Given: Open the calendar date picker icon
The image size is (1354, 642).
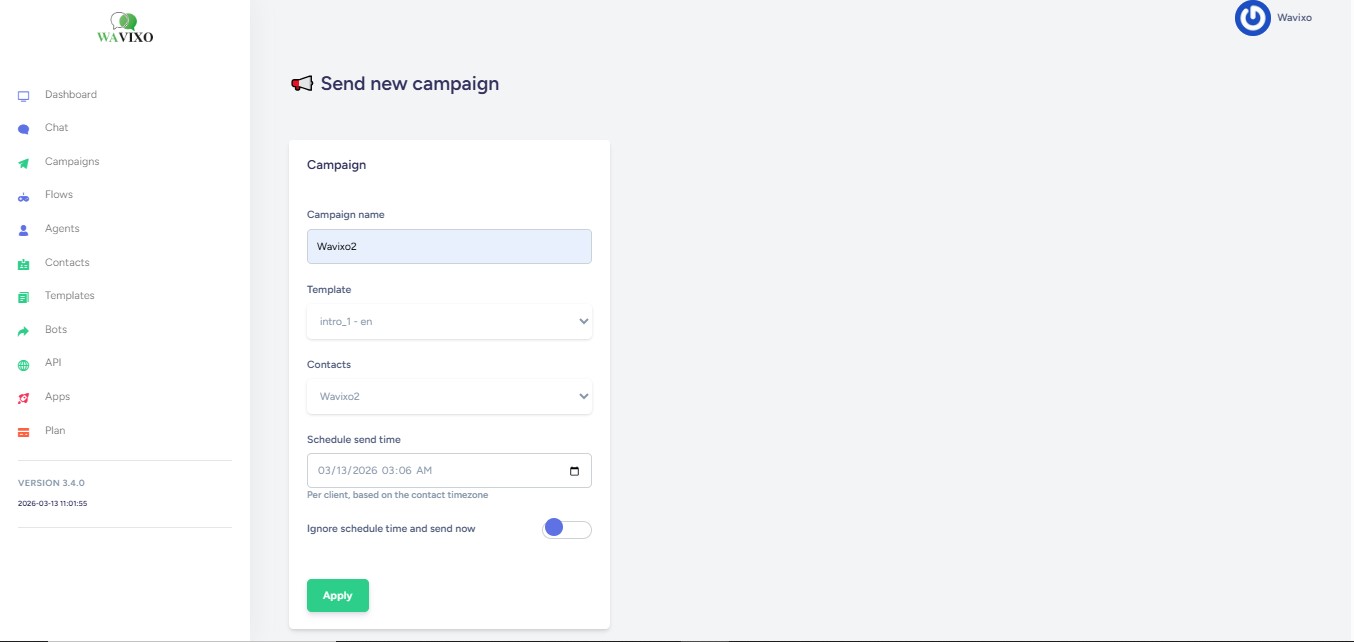Looking at the screenshot, I should click(x=574, y=471).
